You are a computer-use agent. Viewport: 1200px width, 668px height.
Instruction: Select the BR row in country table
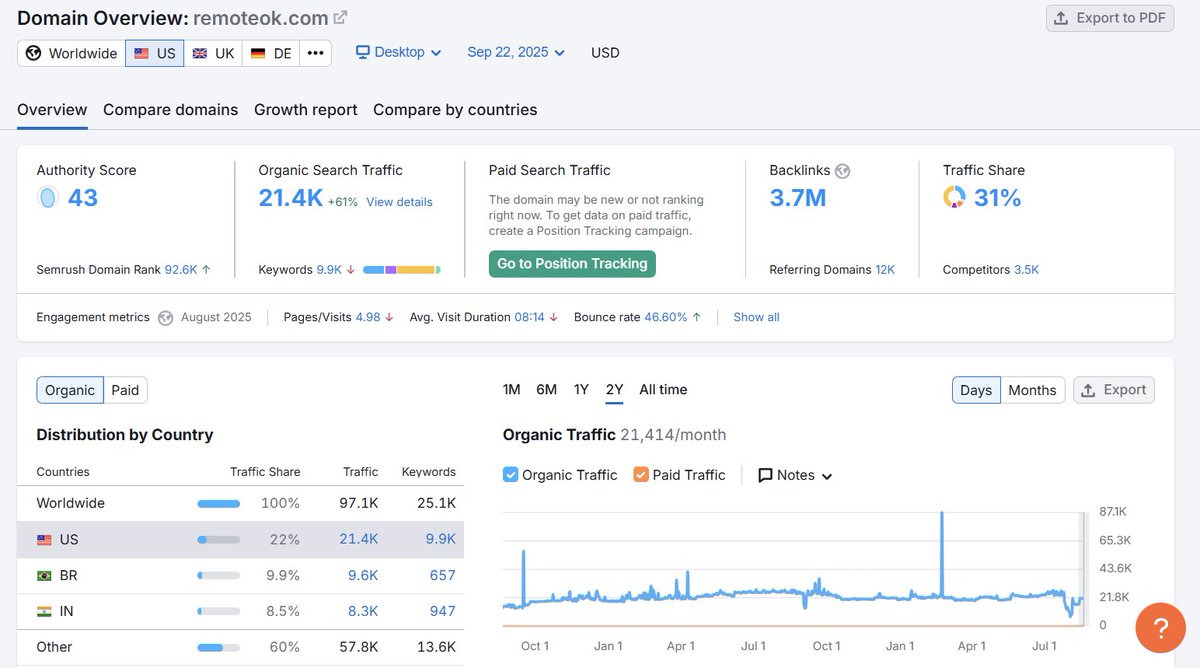(240, 575)
